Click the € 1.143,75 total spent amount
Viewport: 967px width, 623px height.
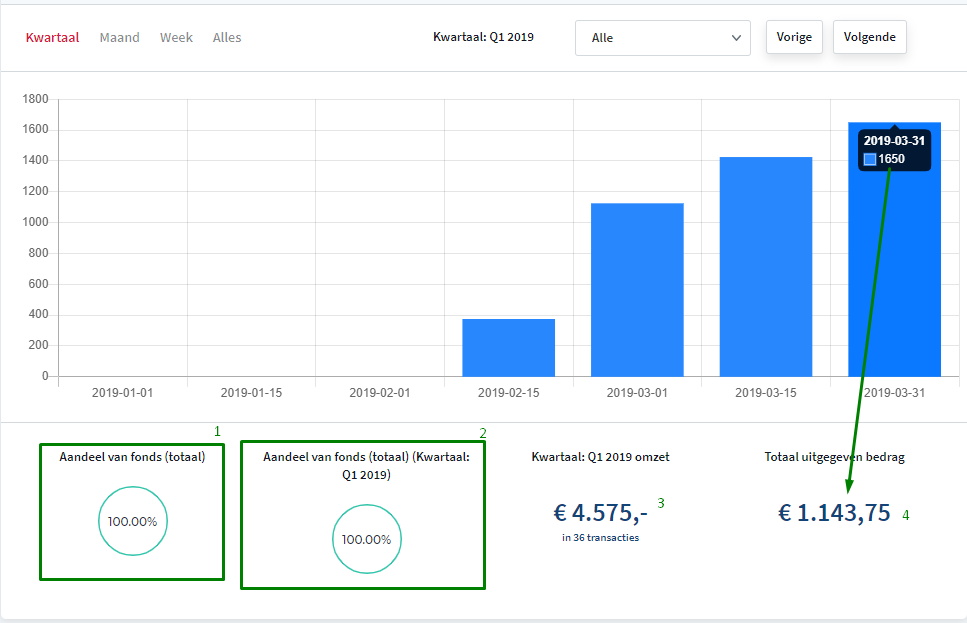click(834, 513)
